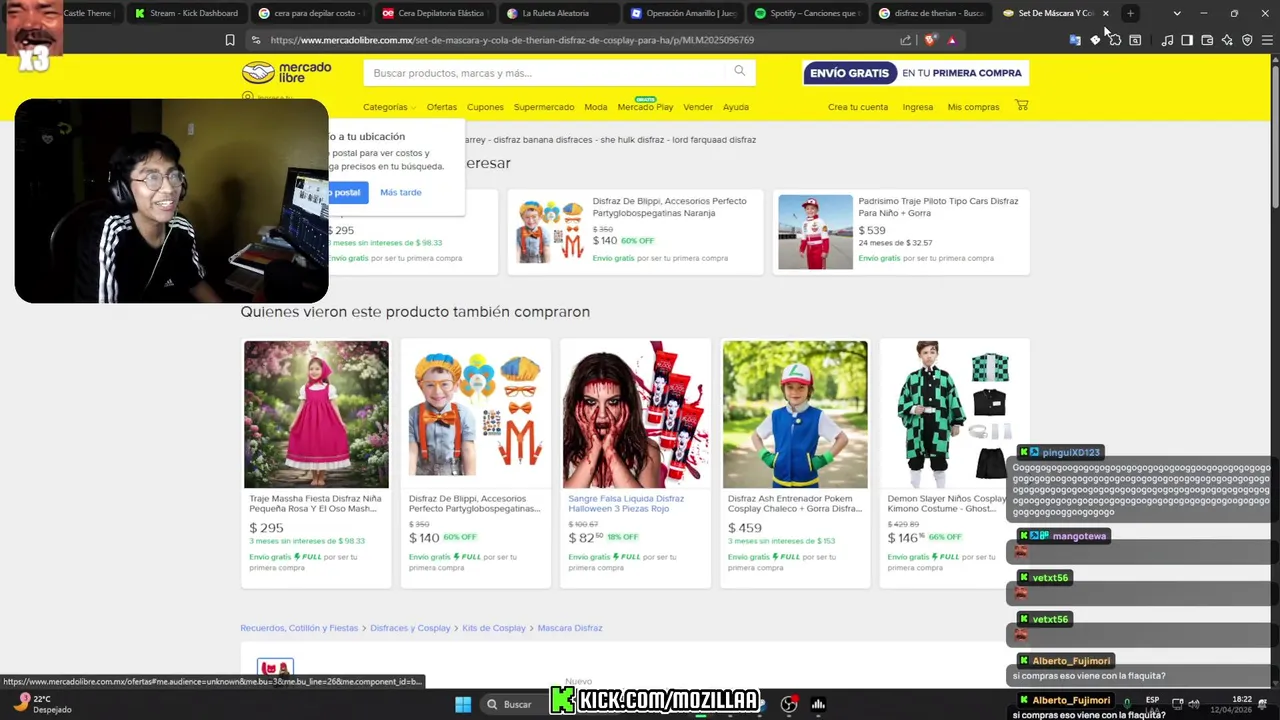This screenshot has height=720, width=1280.
Task: Expand the Categorías dropdown menu
Action: tap(389, 107)
